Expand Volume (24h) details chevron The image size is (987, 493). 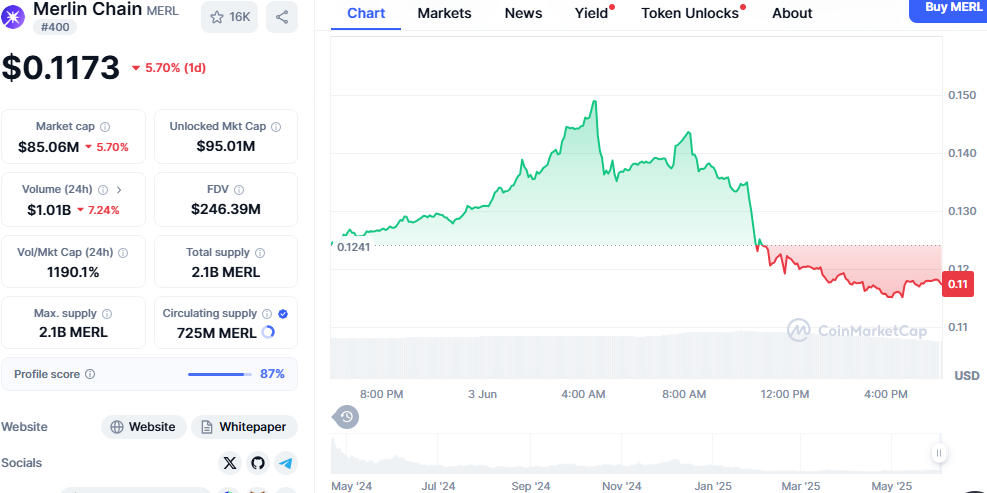click(x=120, y=190)
